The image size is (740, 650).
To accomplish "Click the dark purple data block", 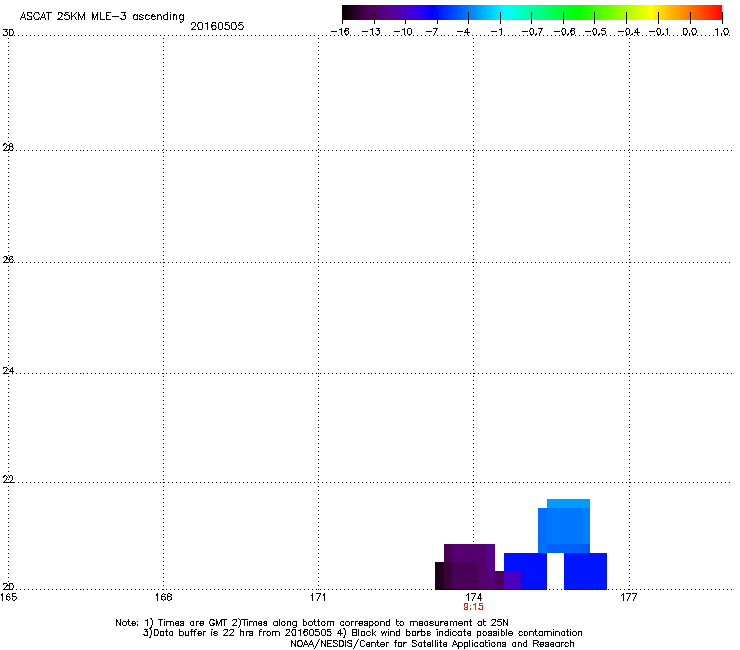I will pos(469,566).
